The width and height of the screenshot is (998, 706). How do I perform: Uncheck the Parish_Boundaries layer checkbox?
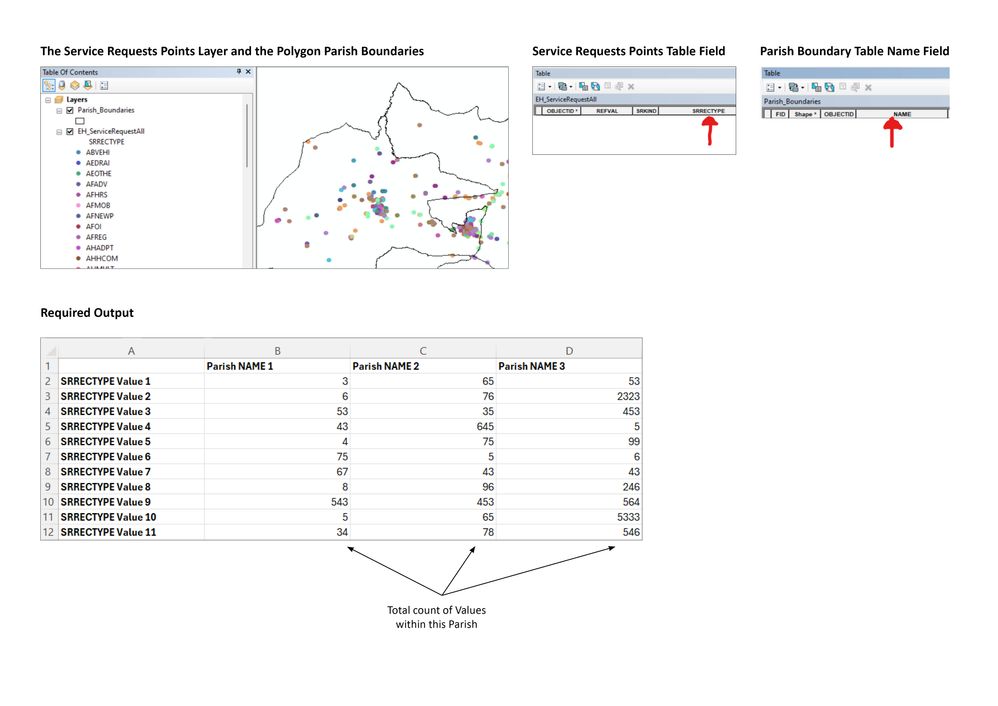(x=70, y=110)
